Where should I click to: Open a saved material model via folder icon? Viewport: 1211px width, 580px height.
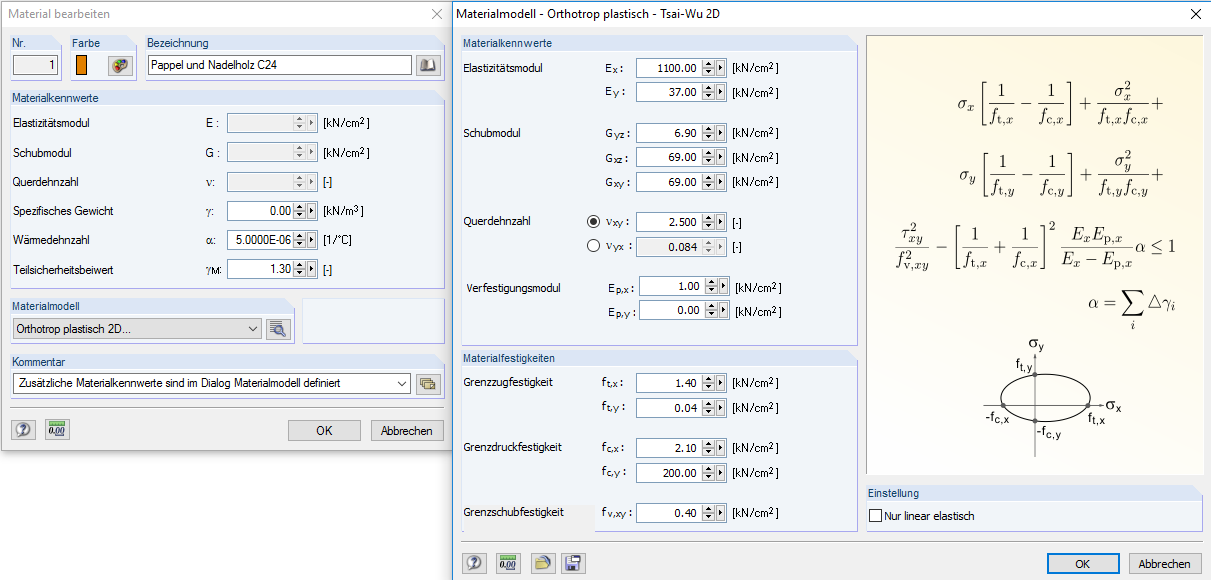point(541,563)
